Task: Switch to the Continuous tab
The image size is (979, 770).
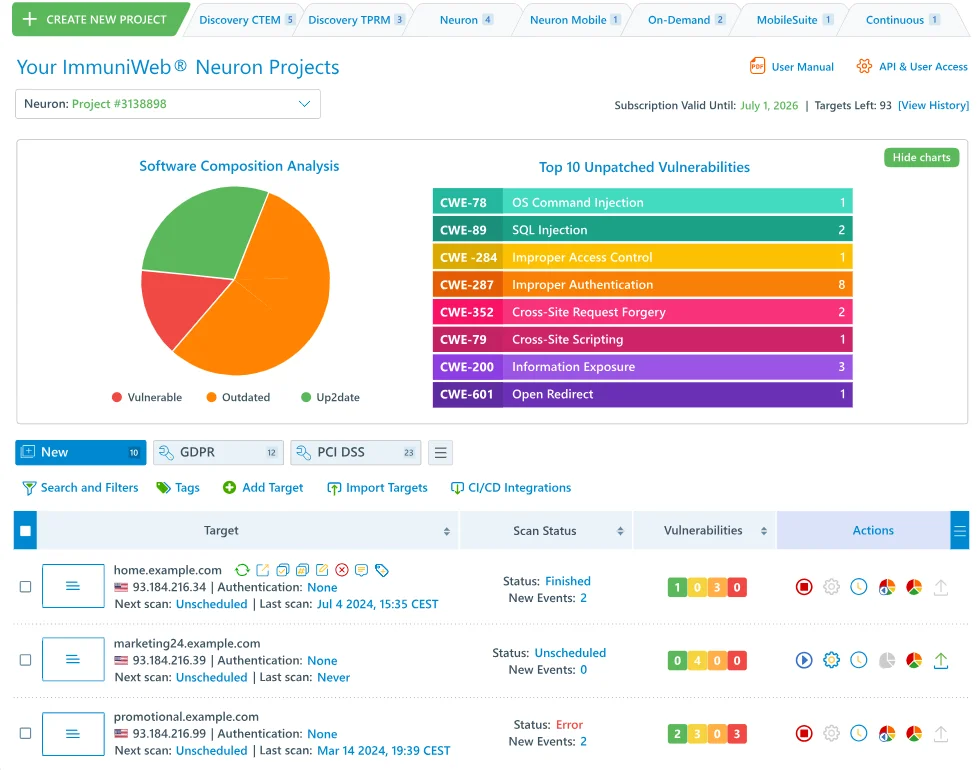Action: (x=902, y=20)
